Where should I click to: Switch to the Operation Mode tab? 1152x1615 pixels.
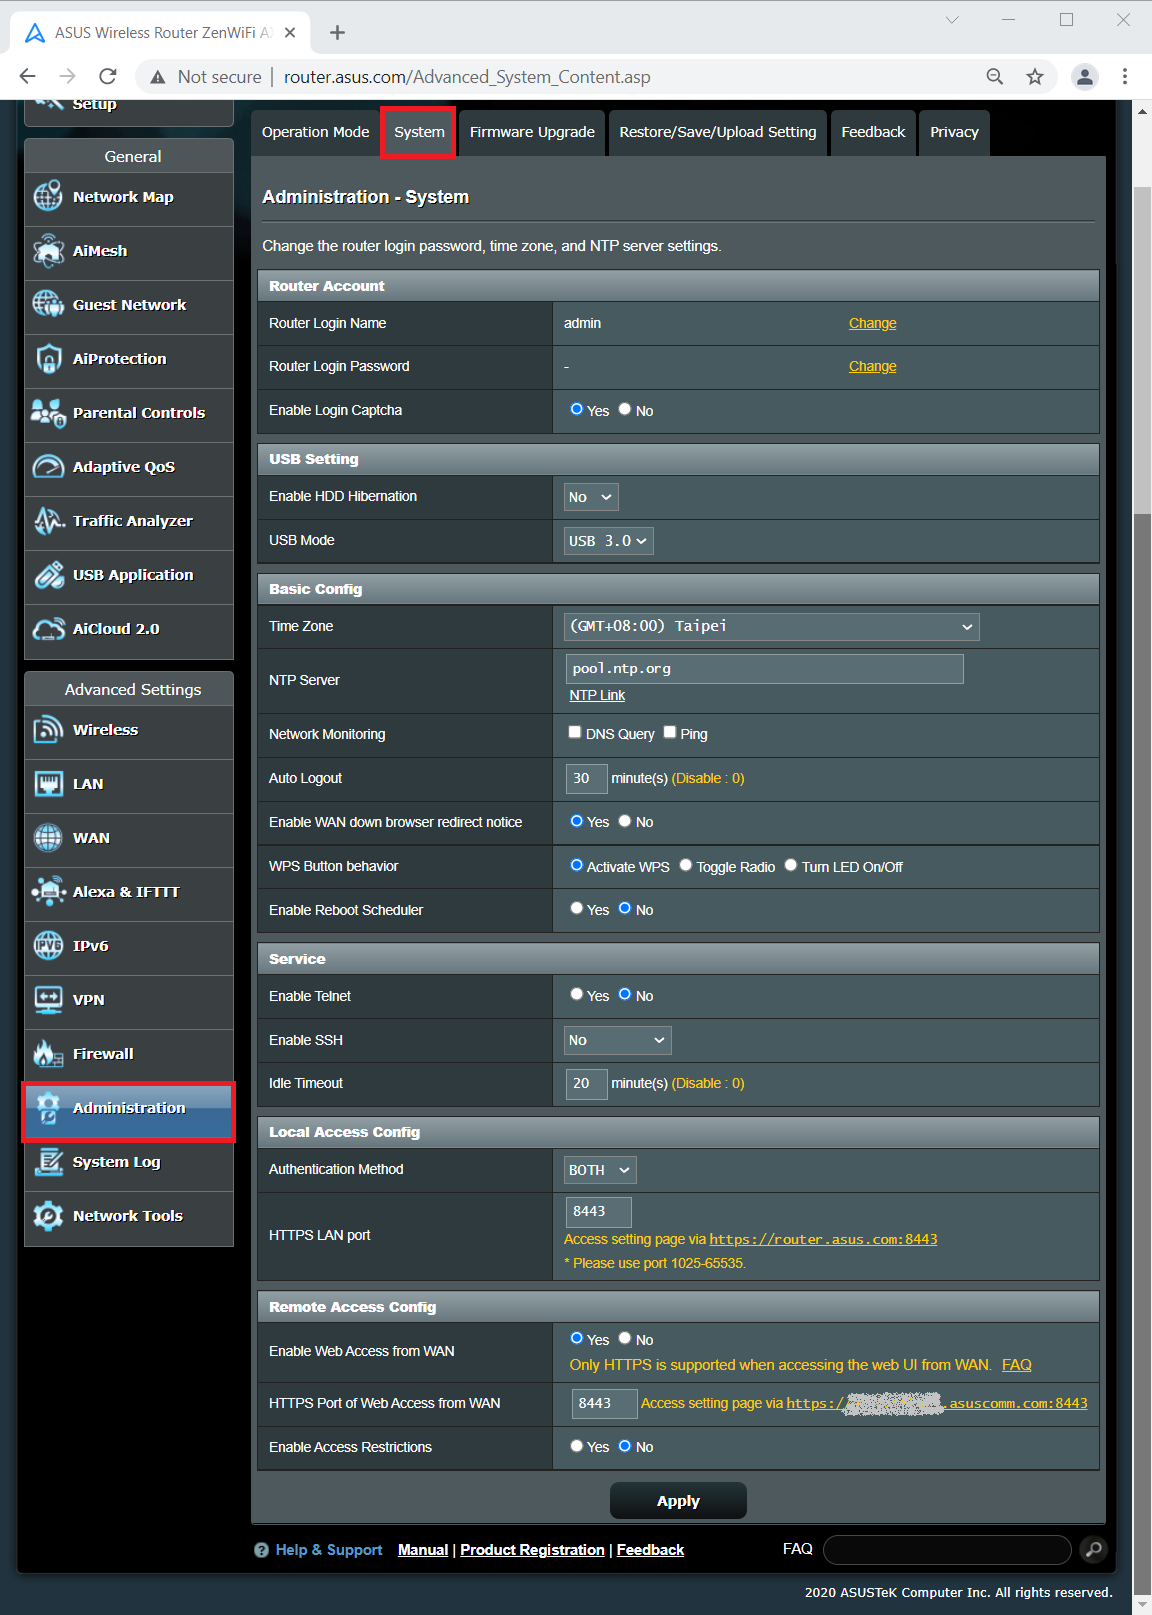pos(315,132)
